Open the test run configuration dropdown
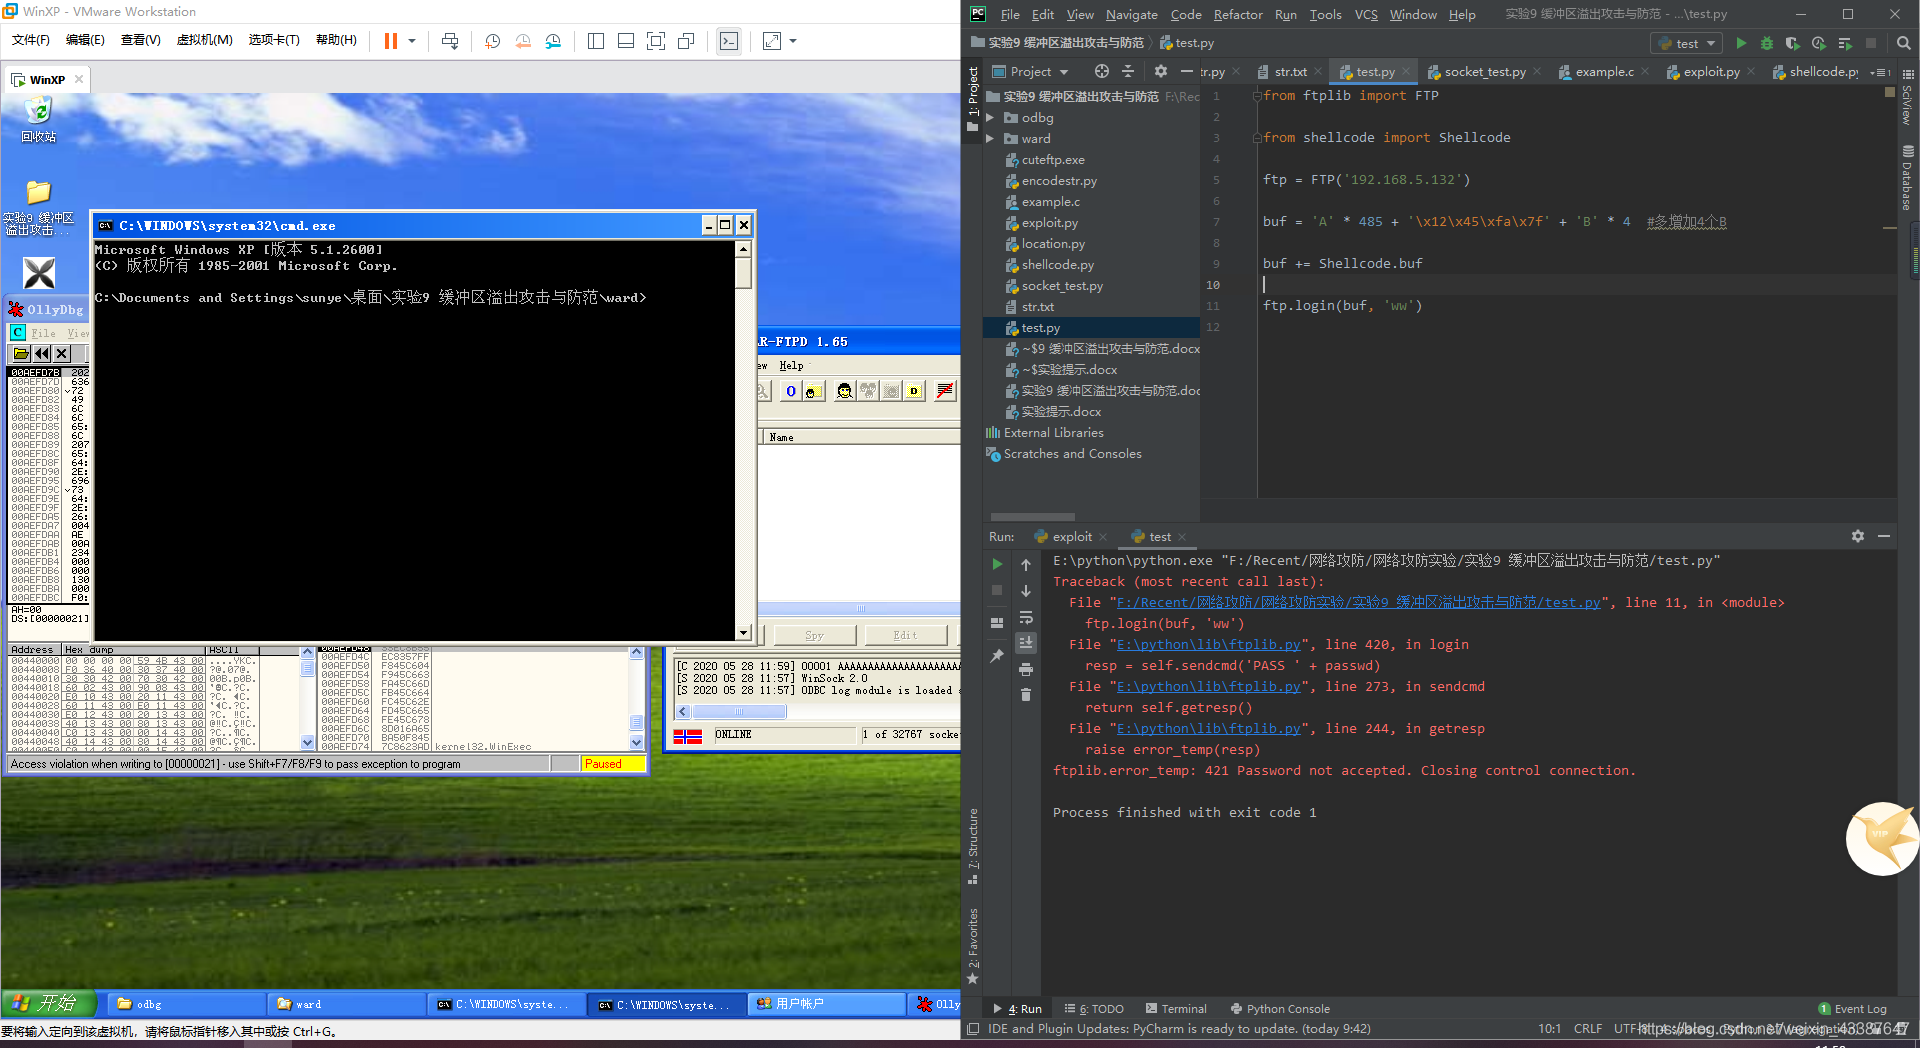Viewport: 1920px width, 1048px height. click(x=1686, y=43)
